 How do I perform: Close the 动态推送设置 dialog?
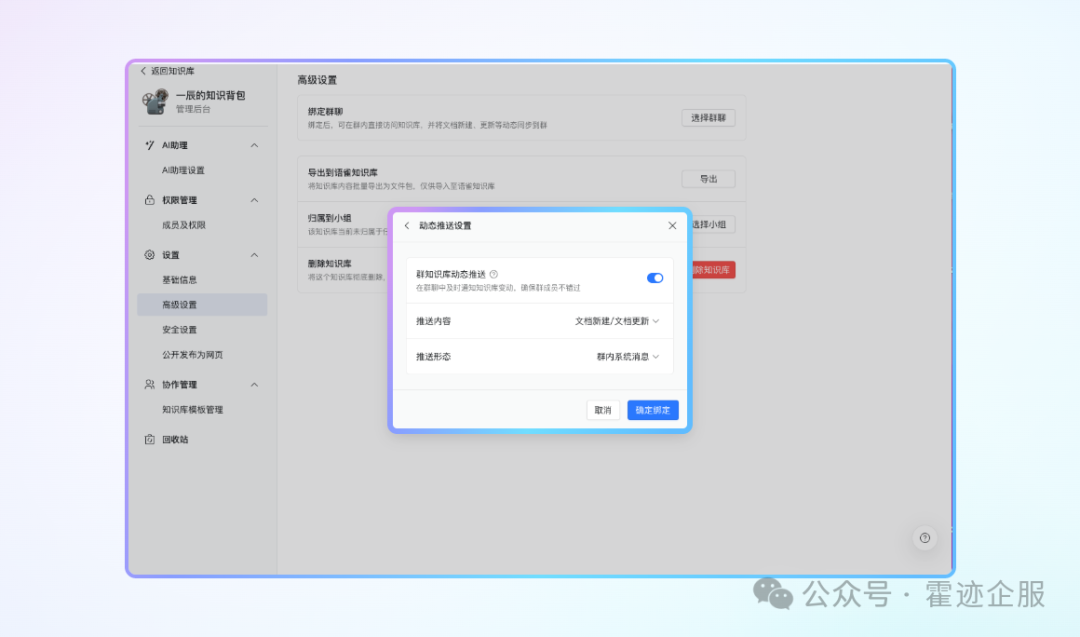click(672, 226)
